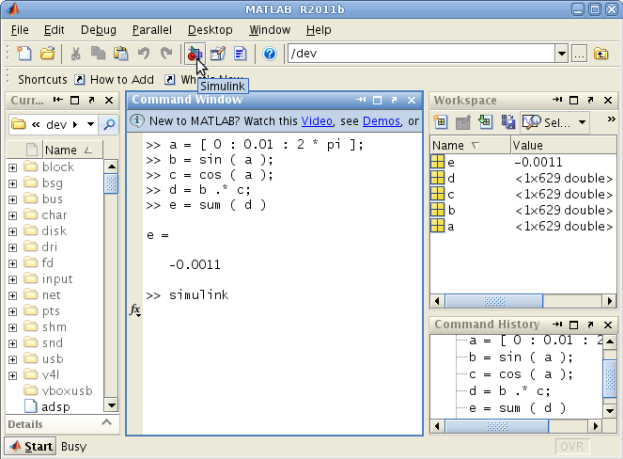Click the Undo arrow icon
623x459 pixels.
(x=143, y=53)
